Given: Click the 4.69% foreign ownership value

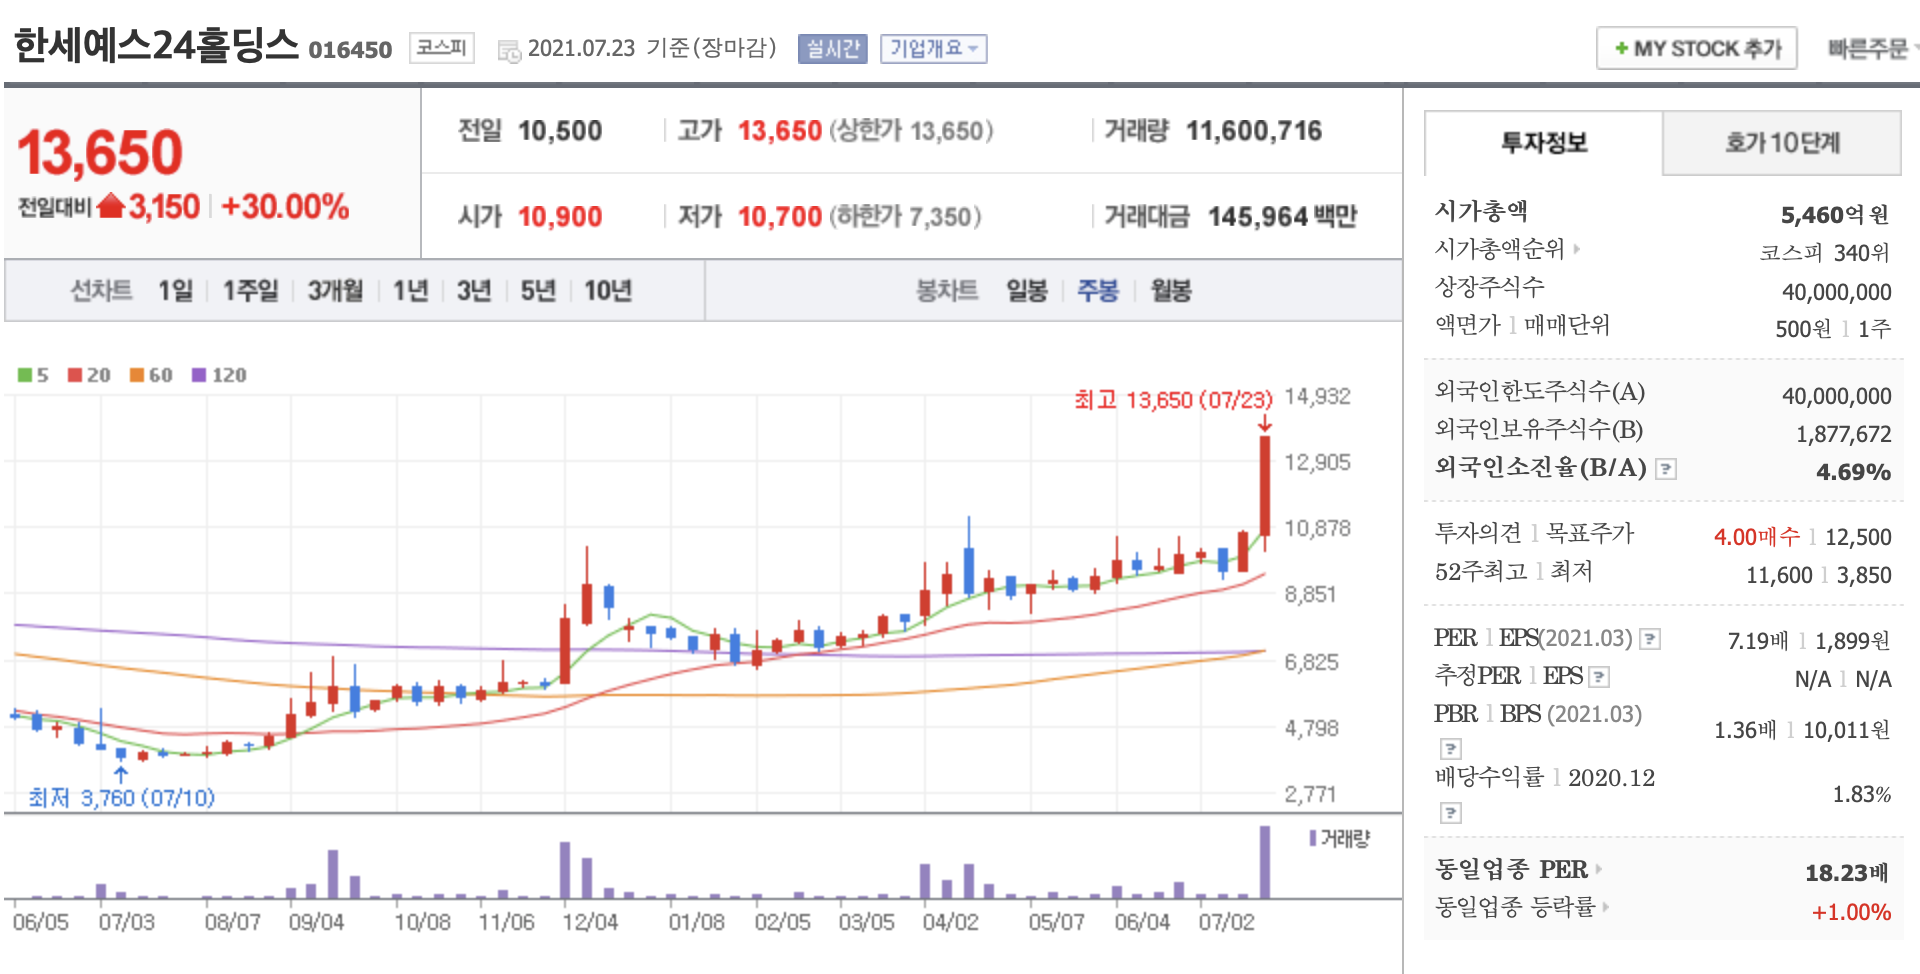Looking at the screenshot, I should [x=1853, y=472].
